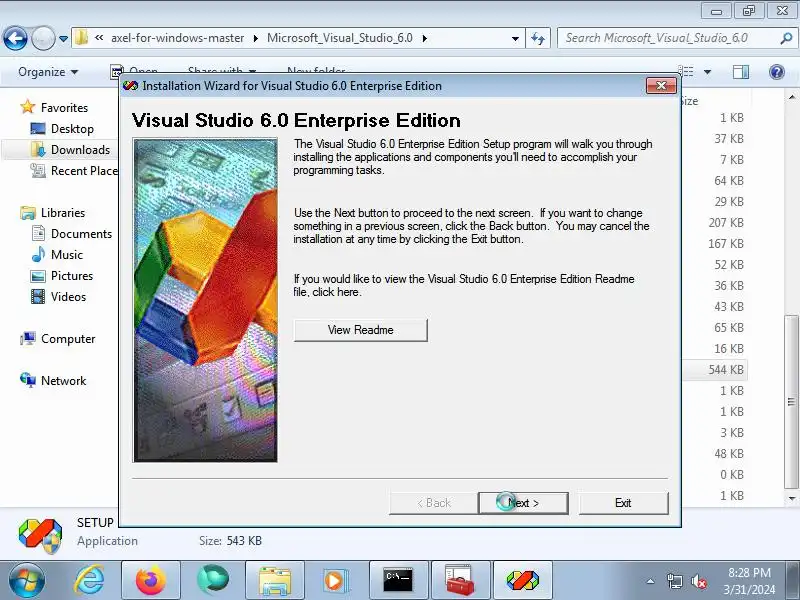Click the search magnifier icon
Image resolution: width=800 pixels, height=600 pixels.
786,38
